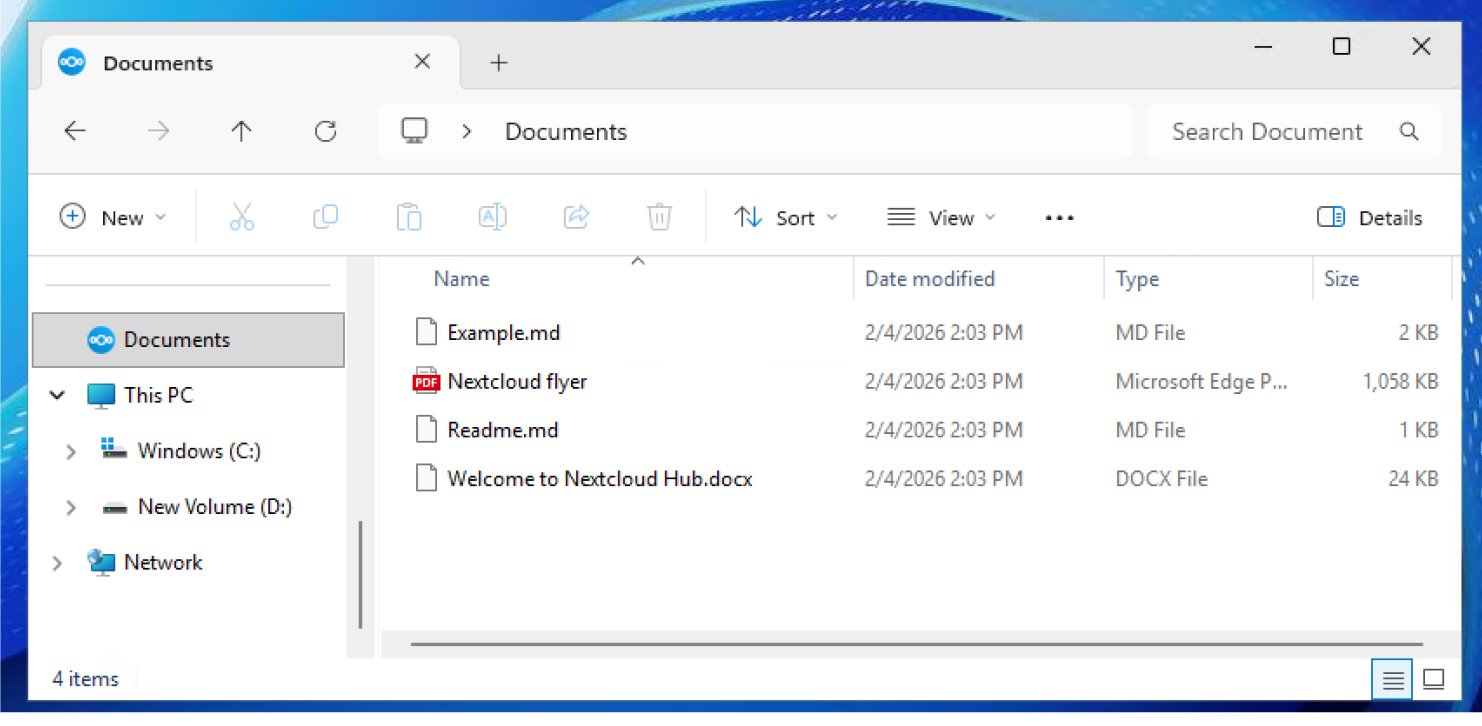Refresh the Documents folder view
This screenshot has width=1482, height=726.
coord(325,131)
